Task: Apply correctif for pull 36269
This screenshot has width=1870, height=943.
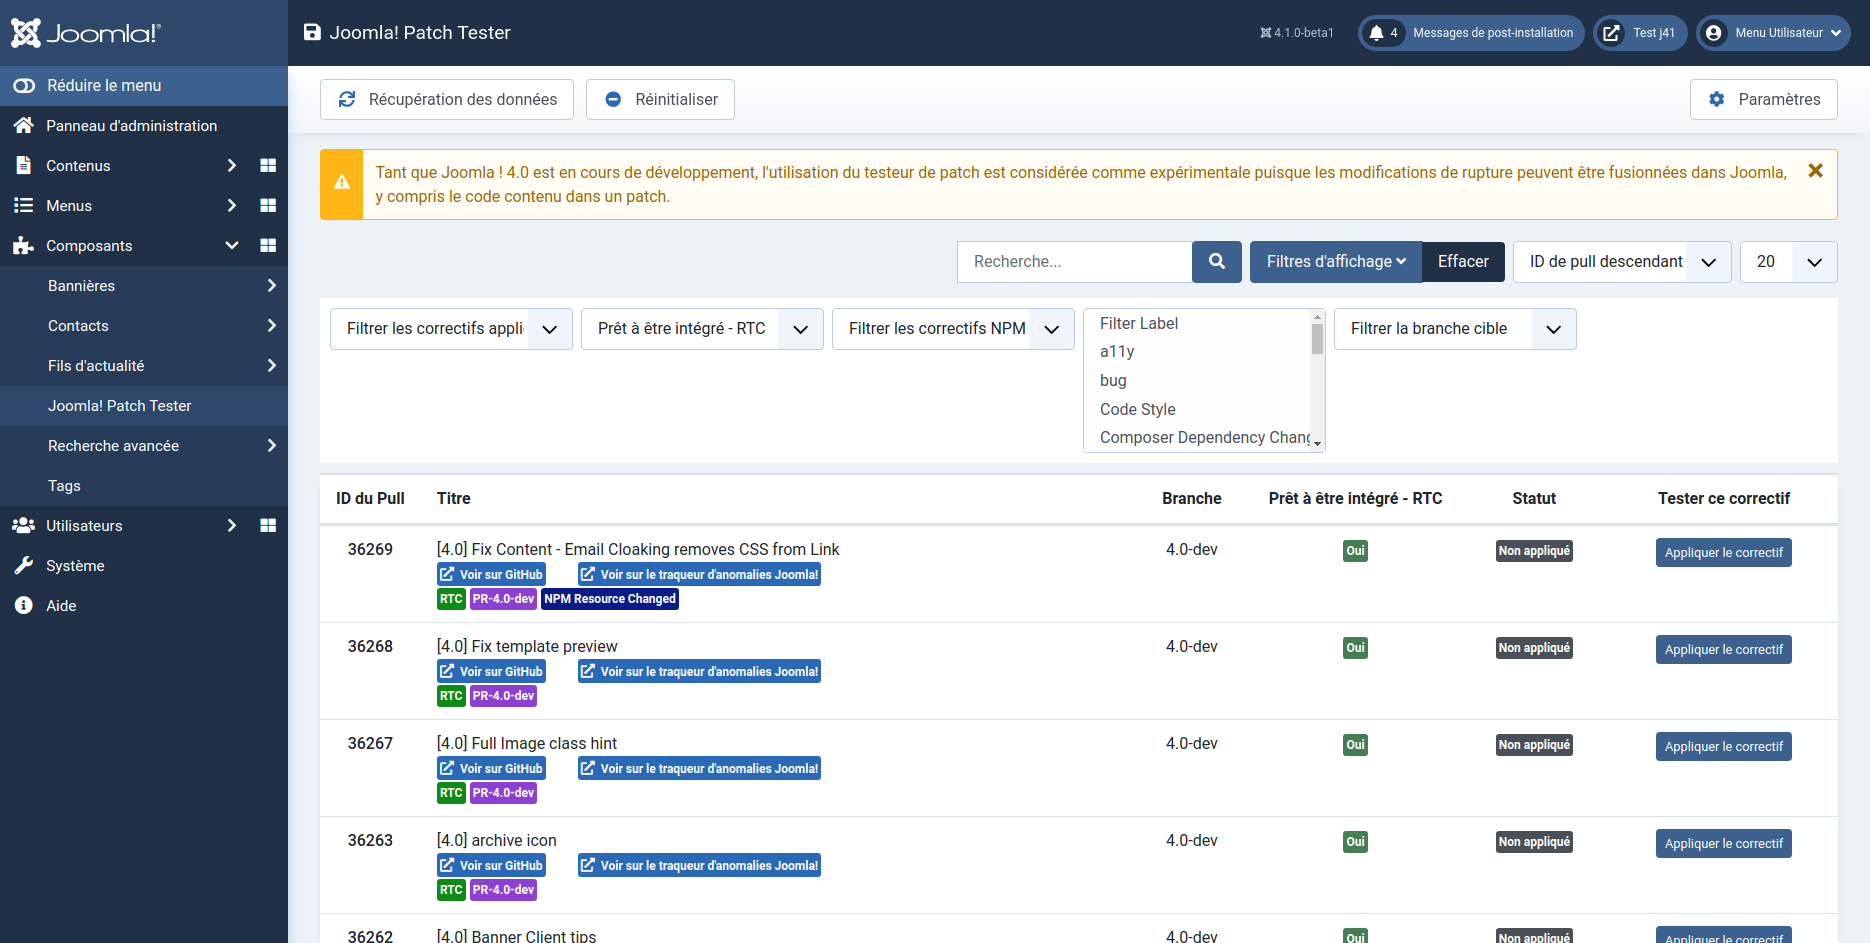Action: click(x=1724, y=553)
